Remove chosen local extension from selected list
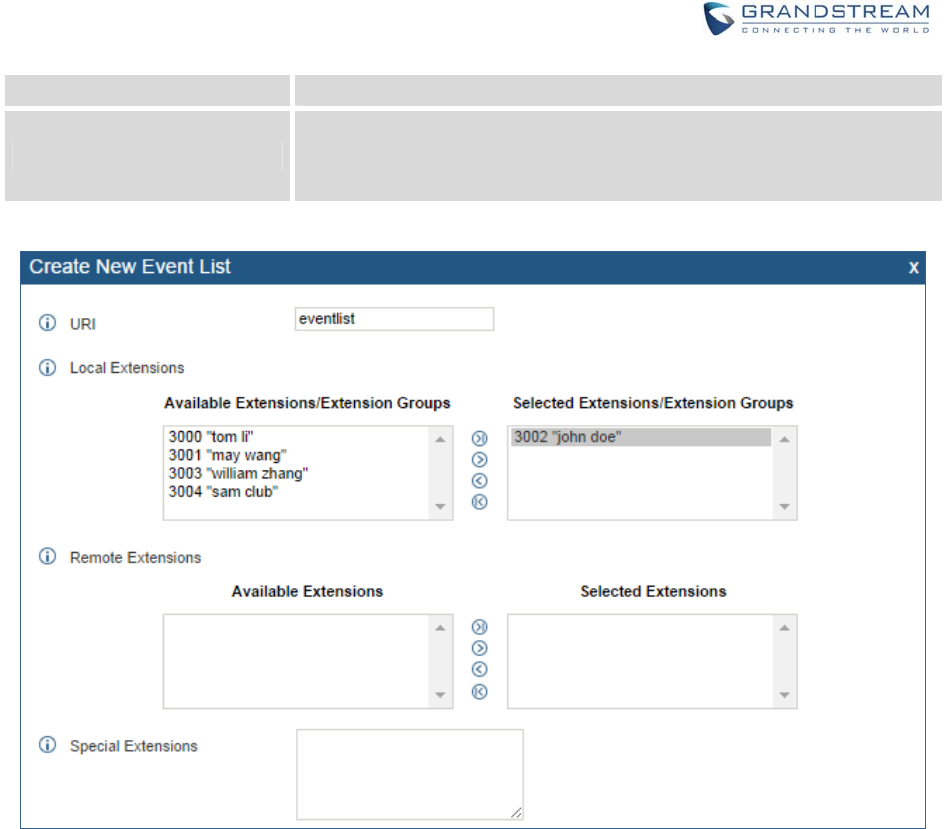Screen dimensions: 947x829 coord(480,481)
